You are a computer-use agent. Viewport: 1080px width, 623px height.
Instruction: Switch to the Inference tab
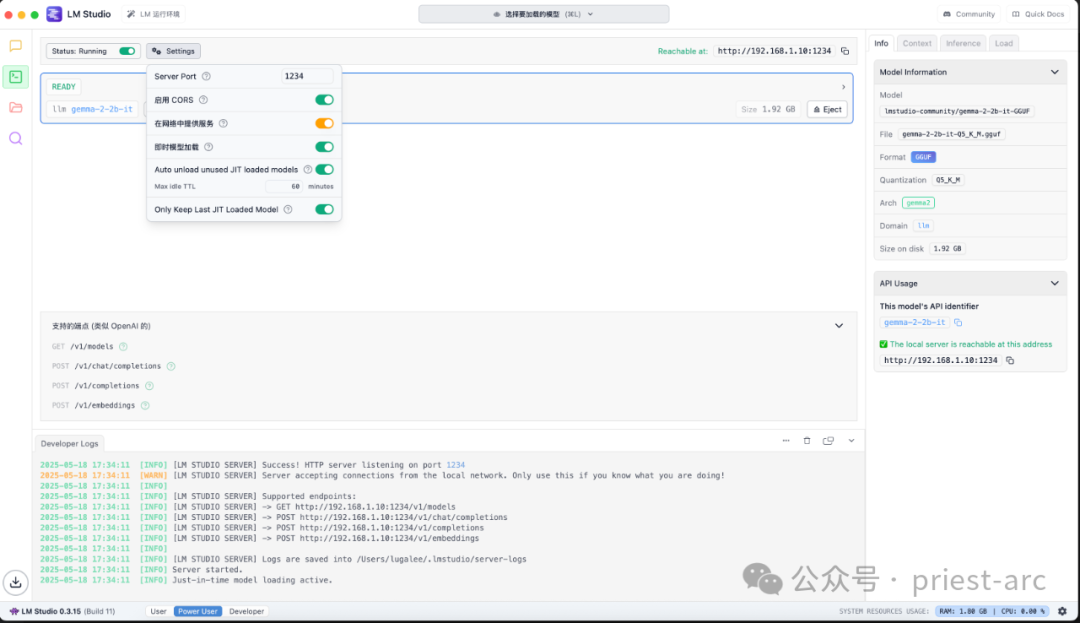click(x=963, y=43)
